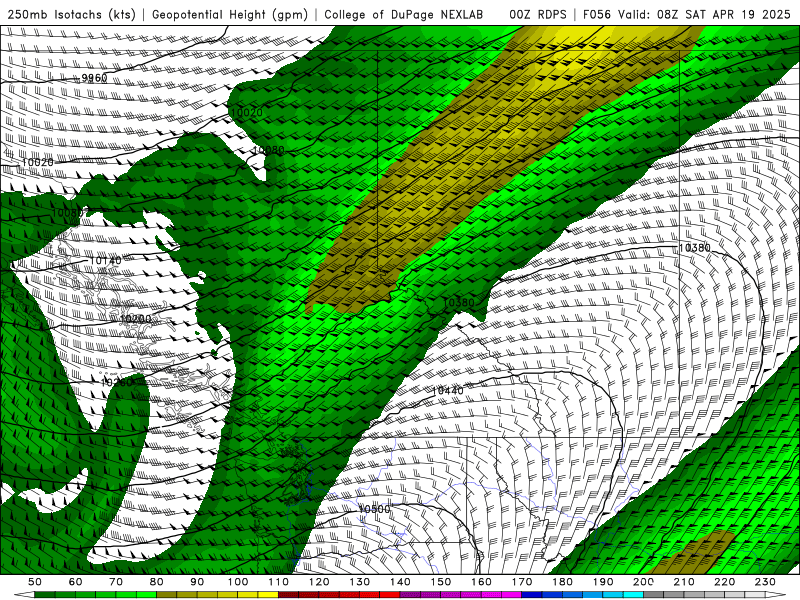The width and height of the screenshot is (800, 600).
Task: Click the 170 knot legend value
Action: pyautogui.click(x=522, y=582)
